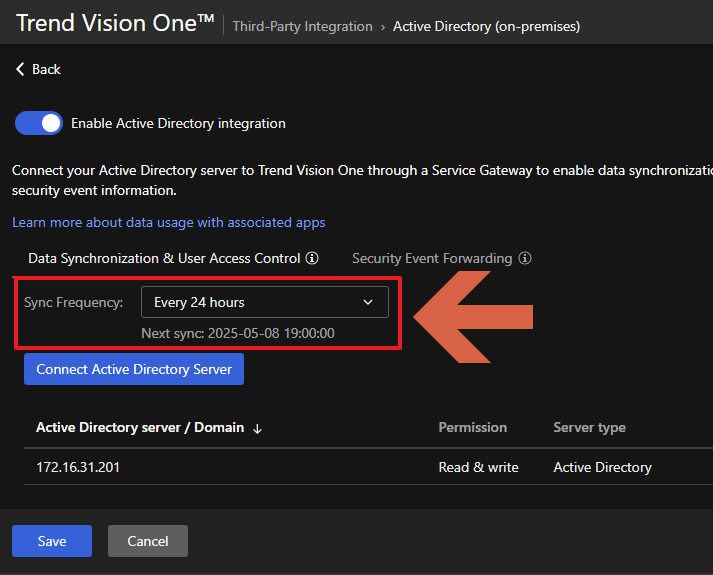The image size is (713, 575).
Task: Switch to Security Event Forwarding tab
Action: (x=431, y=258)
